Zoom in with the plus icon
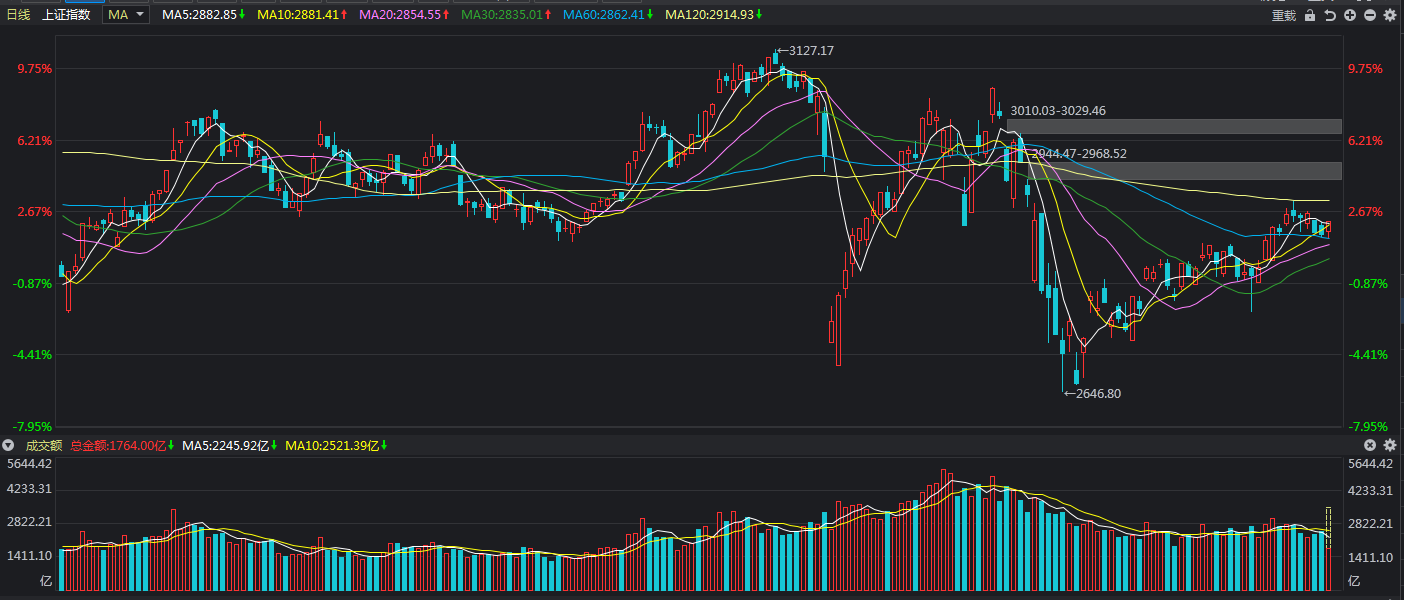1404x600 pixels. [1350, 15]
